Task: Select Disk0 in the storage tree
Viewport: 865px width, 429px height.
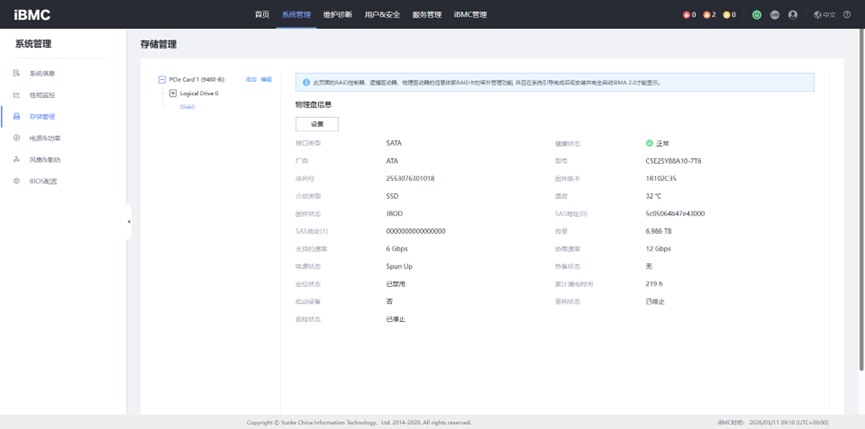Action: tap(187, 107)
